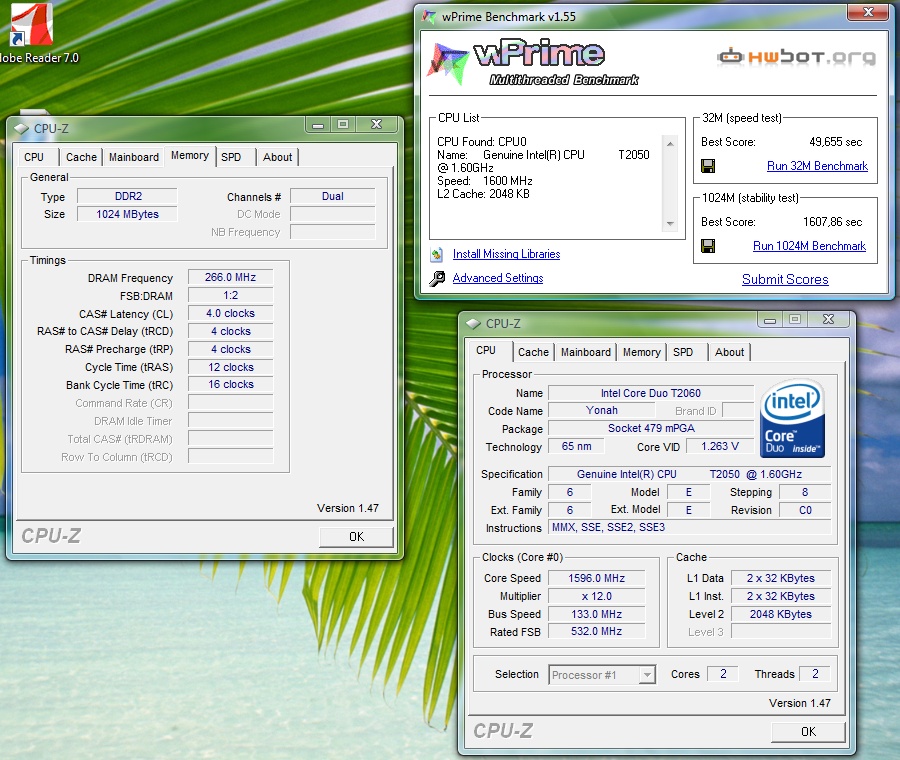
Task: Minimize the CPU-Z Memory window
Action: click(317, 125)
